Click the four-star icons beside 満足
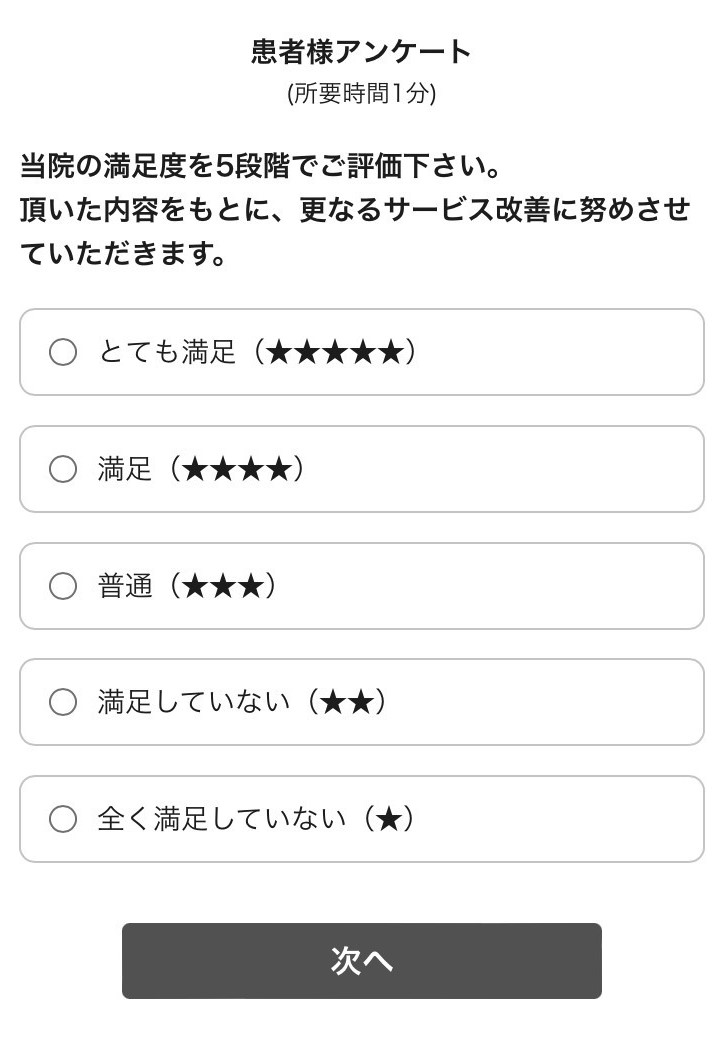The image size is (722, 1057). click(x=238, y=469)
